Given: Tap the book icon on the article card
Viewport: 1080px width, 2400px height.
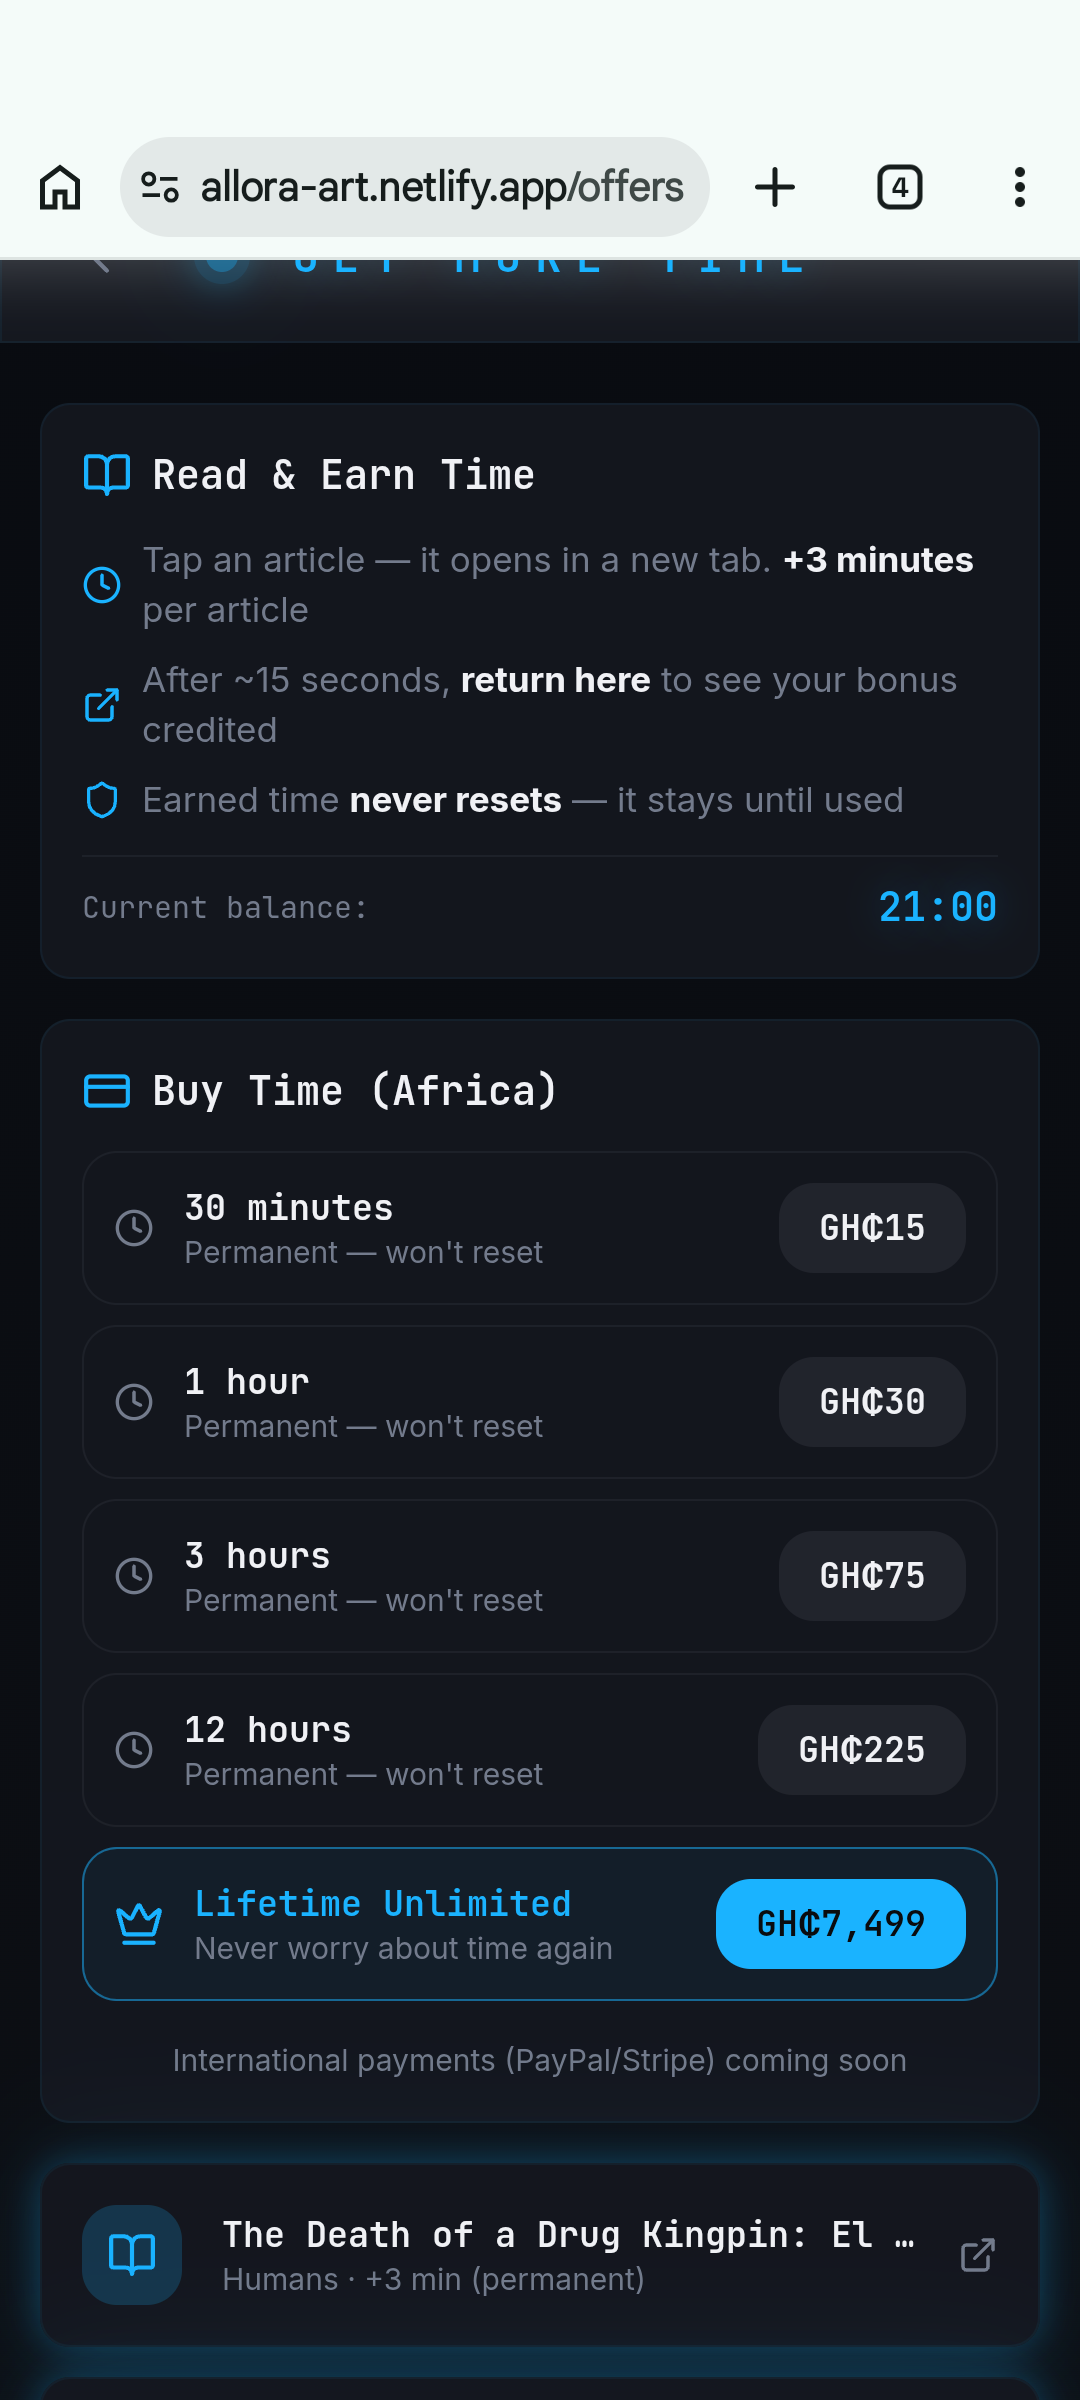Looking at the screenshot, I should [132, 2255].
